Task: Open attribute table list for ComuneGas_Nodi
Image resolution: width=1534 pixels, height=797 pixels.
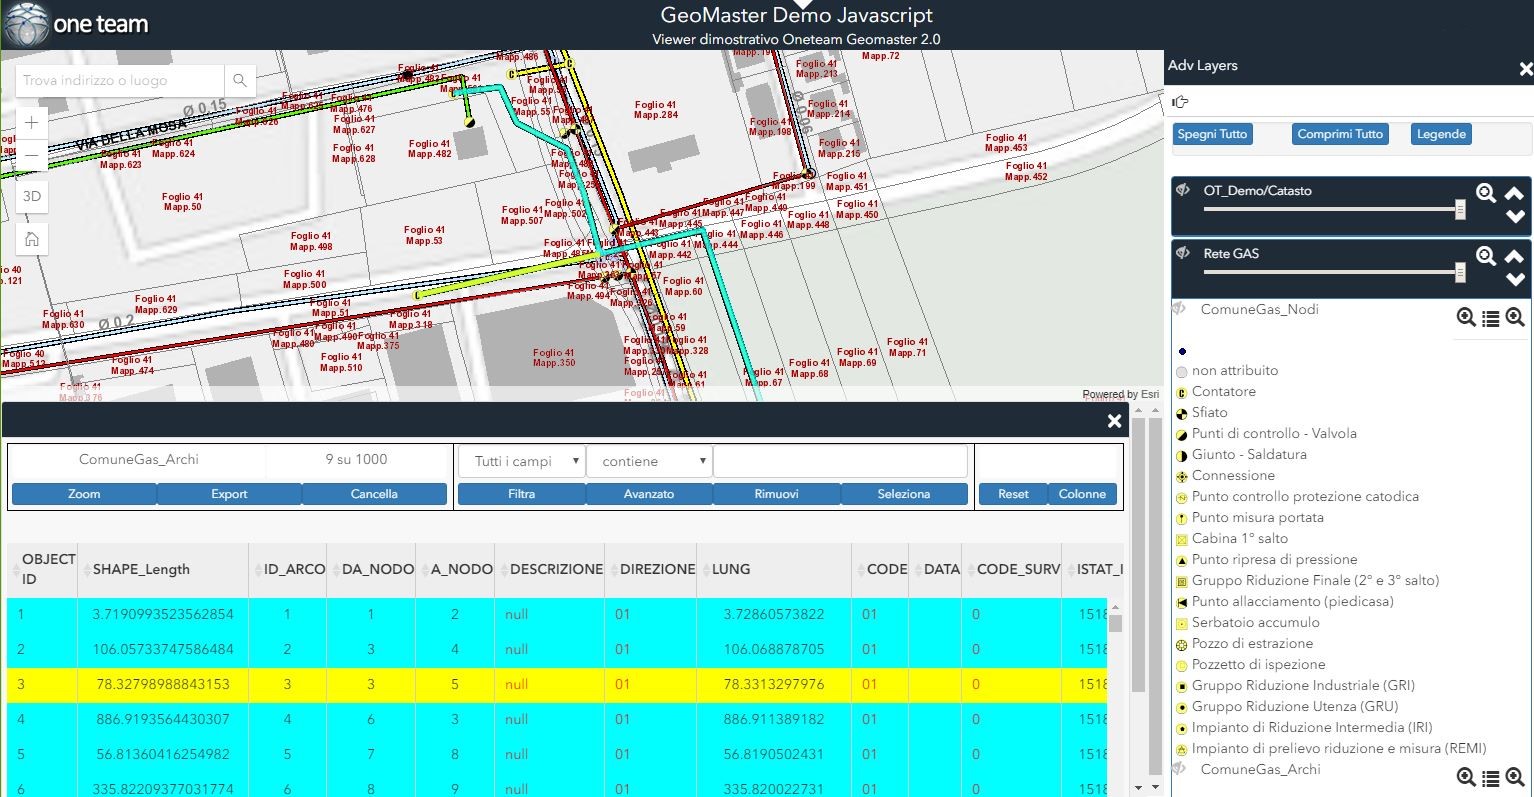Action: tap(1490, 318)
